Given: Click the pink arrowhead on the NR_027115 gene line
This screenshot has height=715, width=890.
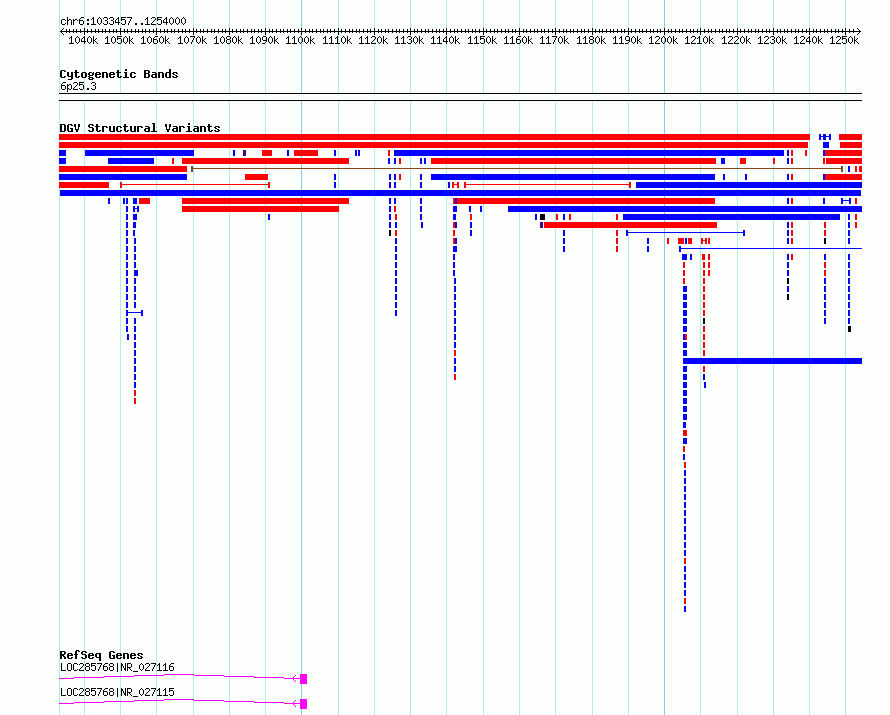Looking at the screenshot, I should click(296, 703).
